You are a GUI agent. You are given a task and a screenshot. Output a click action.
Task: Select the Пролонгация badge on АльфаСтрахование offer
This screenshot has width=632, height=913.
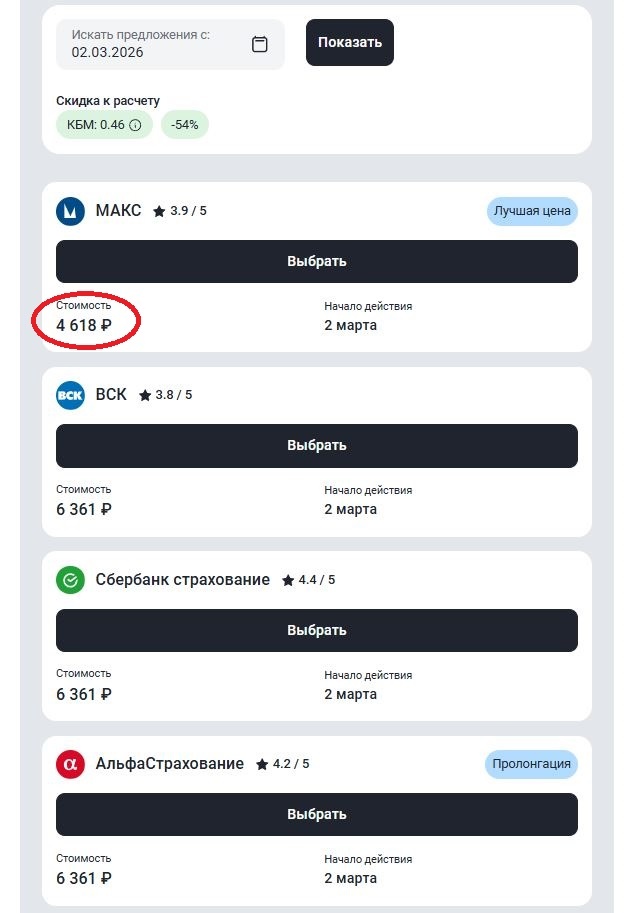pyautogui.click(x=533, y=764)
